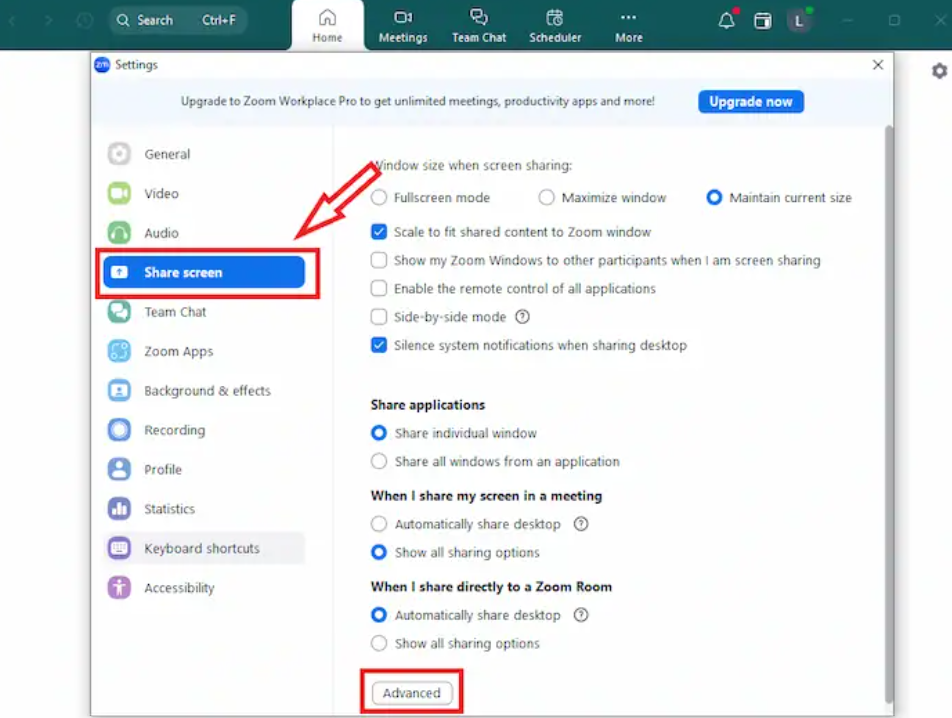Click the Statistics bar chart icon
Viewport: 952px width, 718px height.
coord(119,509)
